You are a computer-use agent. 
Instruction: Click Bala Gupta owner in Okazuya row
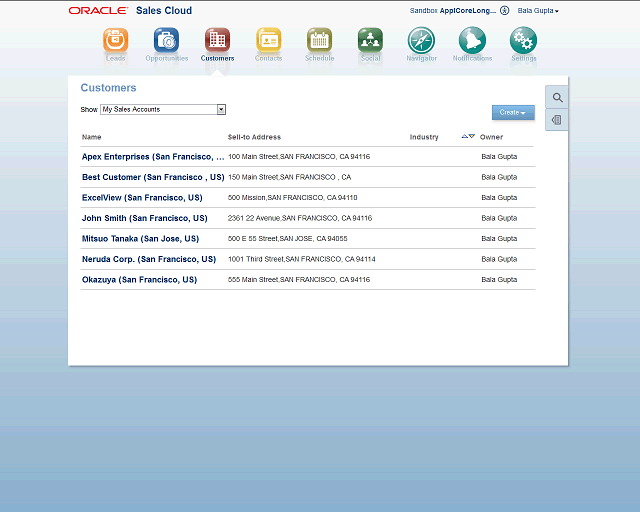point(499,280)
